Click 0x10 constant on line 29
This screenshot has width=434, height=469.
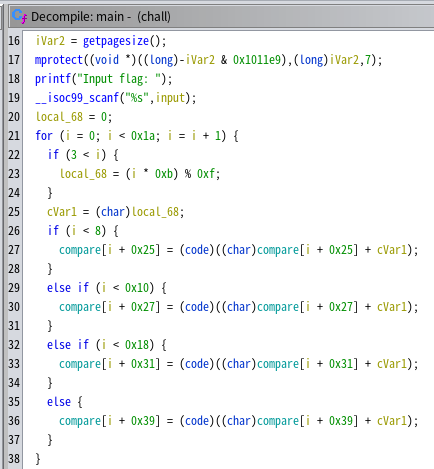[x=137, y=288]
